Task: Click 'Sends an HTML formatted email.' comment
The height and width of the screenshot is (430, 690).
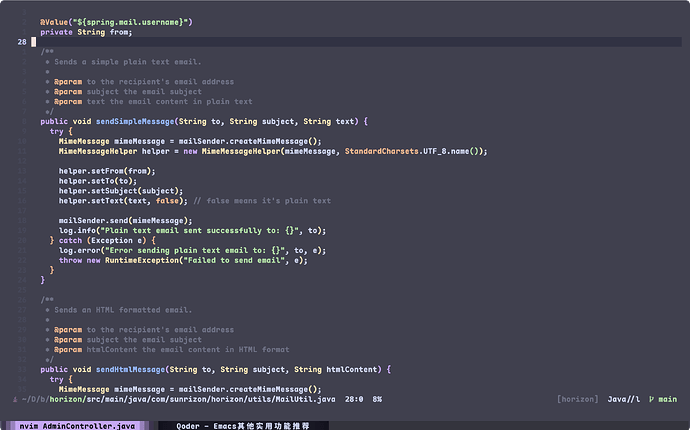Action: click(123, 310)
